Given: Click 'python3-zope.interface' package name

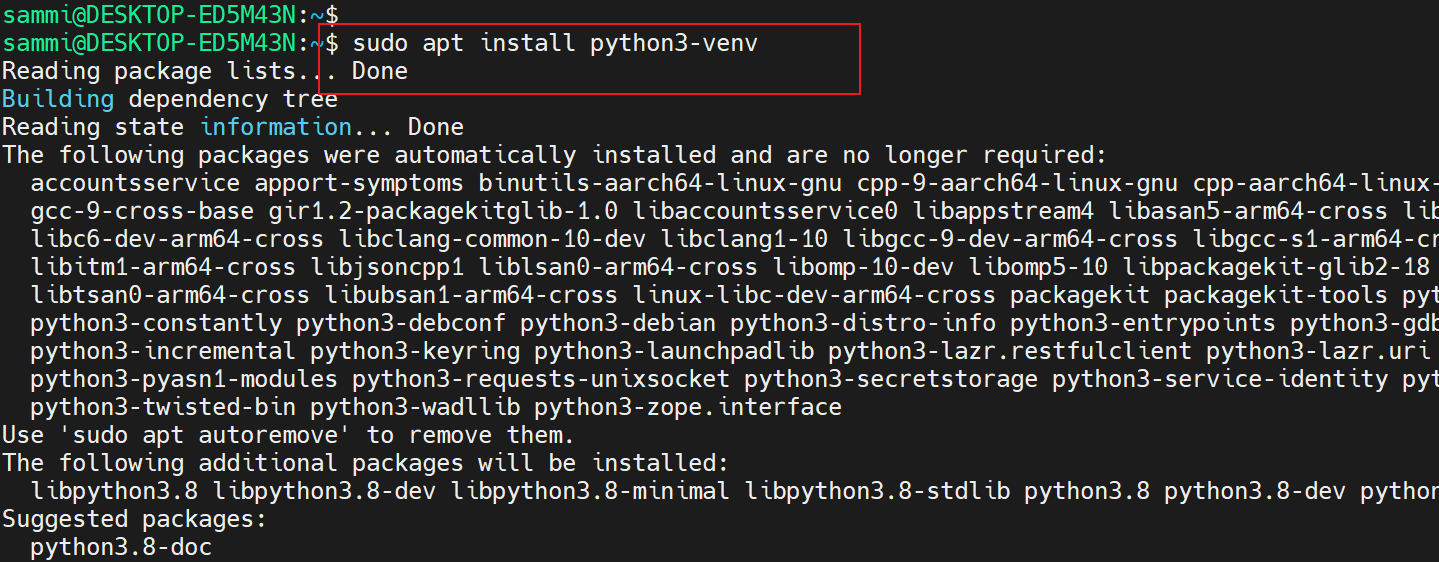Looking at the screenshot, I should (688, 407).
